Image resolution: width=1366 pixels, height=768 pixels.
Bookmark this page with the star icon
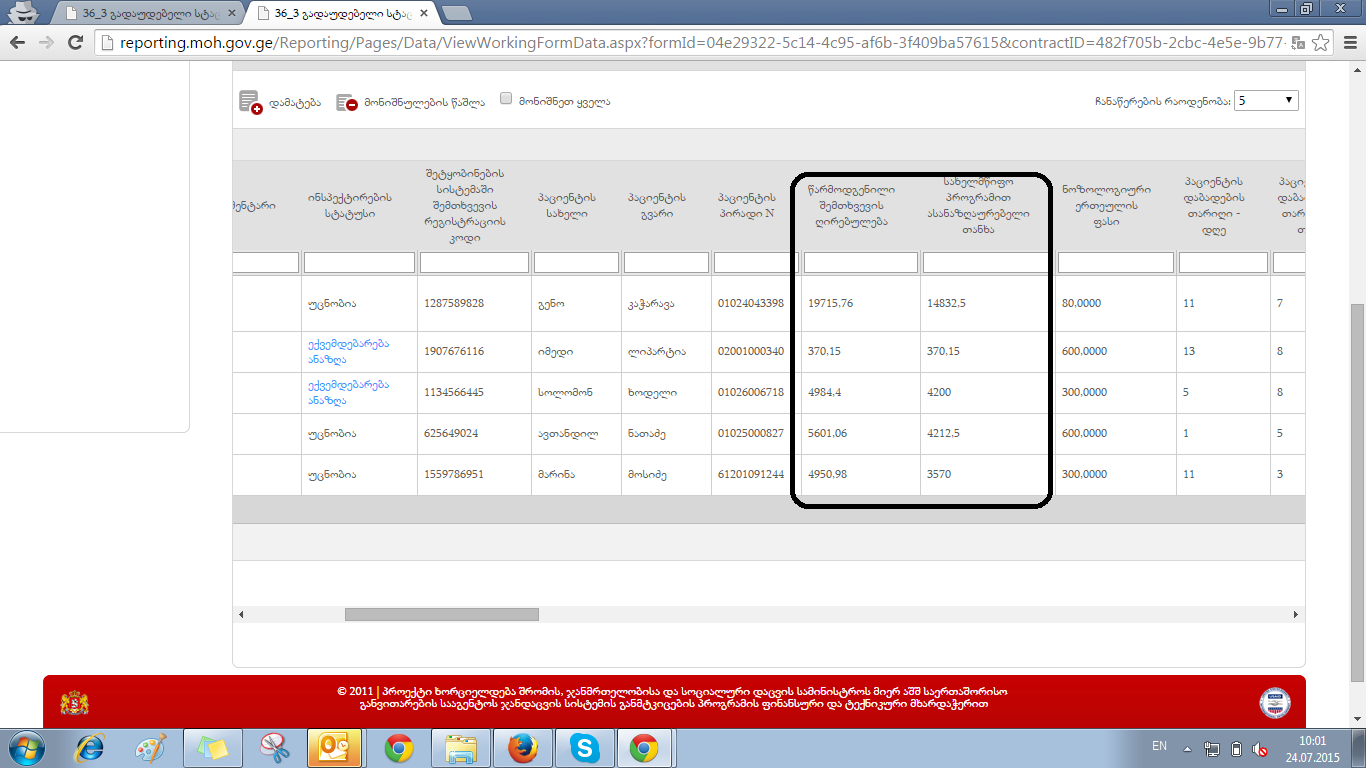[1320, 43]
